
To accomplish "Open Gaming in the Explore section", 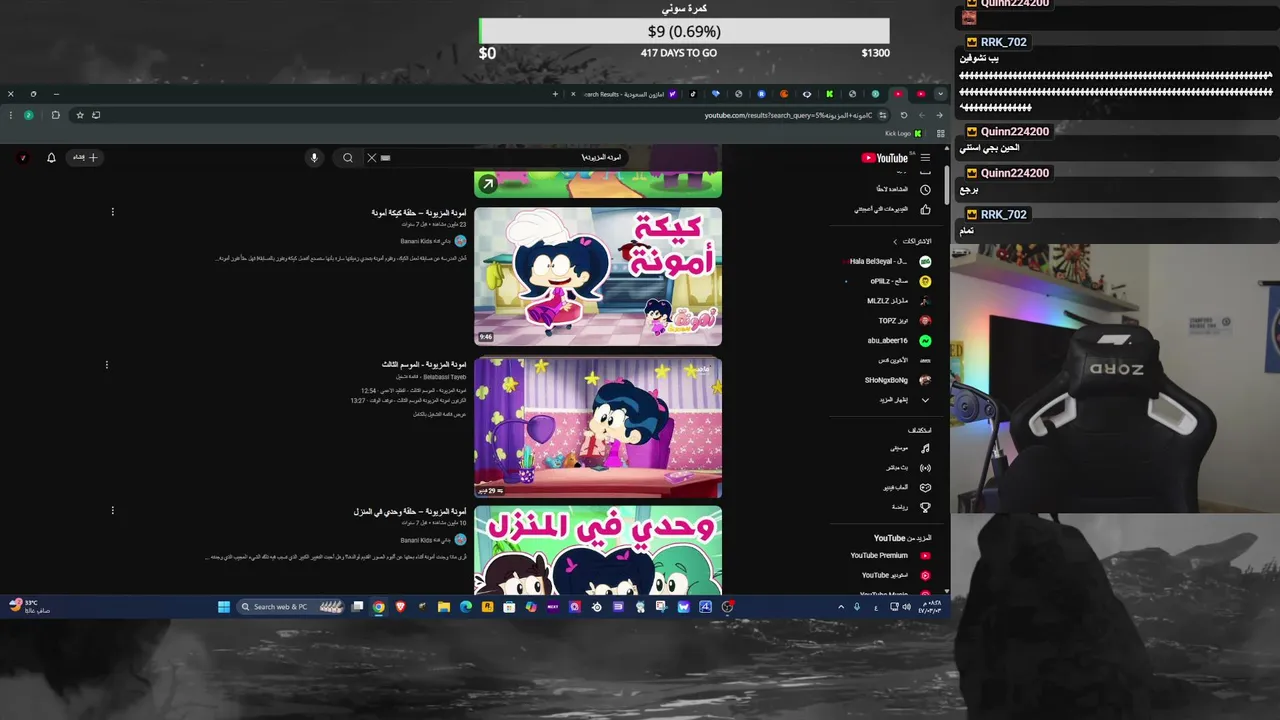I will (x=905, y=487).
